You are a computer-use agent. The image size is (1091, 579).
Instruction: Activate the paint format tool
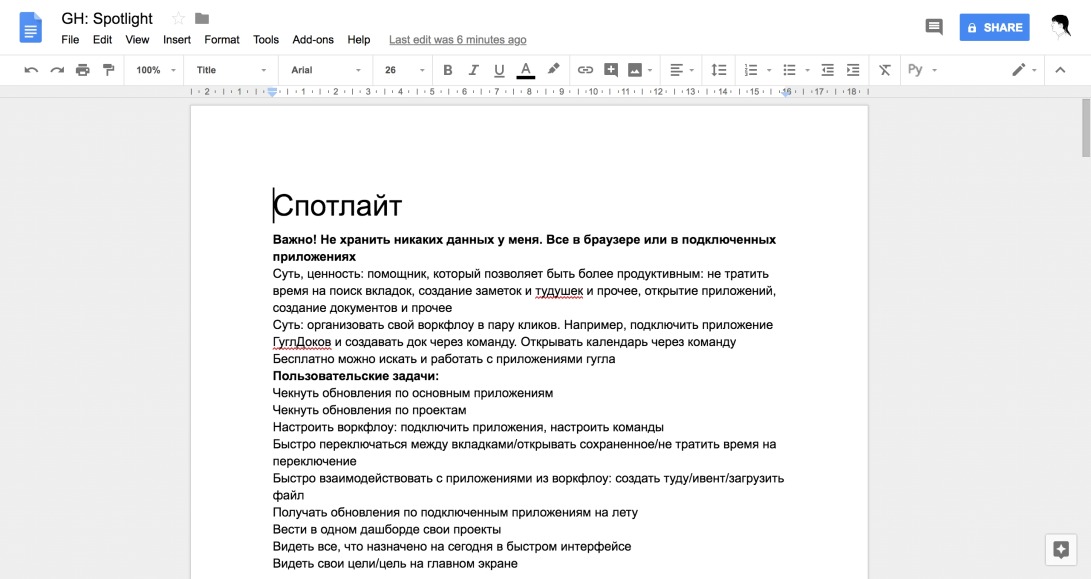pyautogui.click(x=109, y=70)
